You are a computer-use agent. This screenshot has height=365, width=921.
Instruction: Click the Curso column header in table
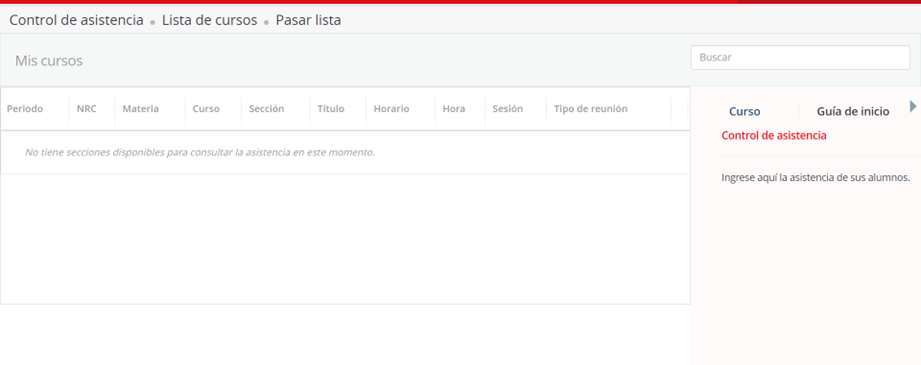pos(206,109)
